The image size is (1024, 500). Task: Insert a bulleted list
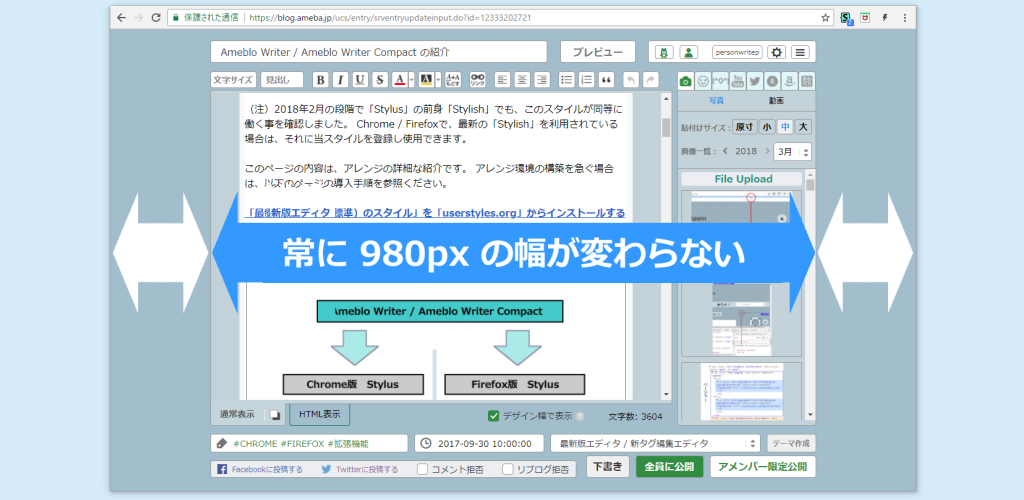pos(567,80)
